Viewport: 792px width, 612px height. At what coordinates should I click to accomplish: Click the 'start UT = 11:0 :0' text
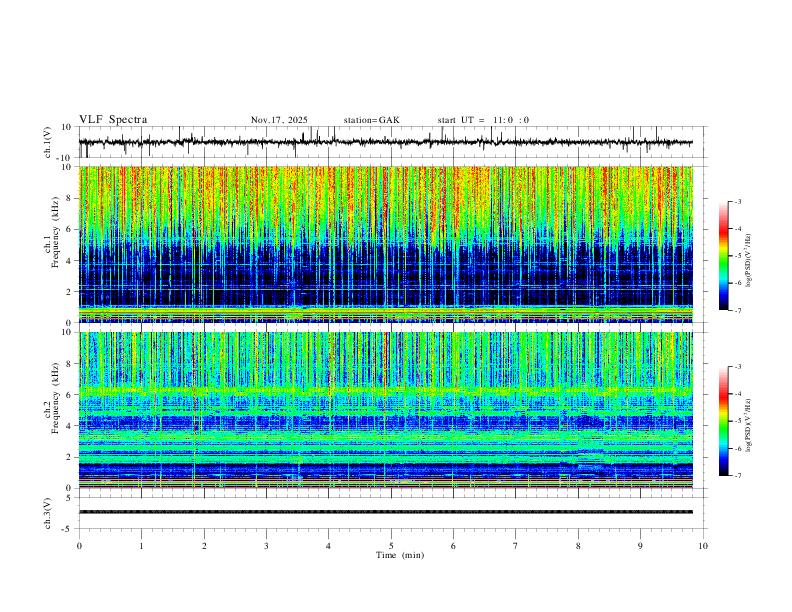(x=483, y=120)
